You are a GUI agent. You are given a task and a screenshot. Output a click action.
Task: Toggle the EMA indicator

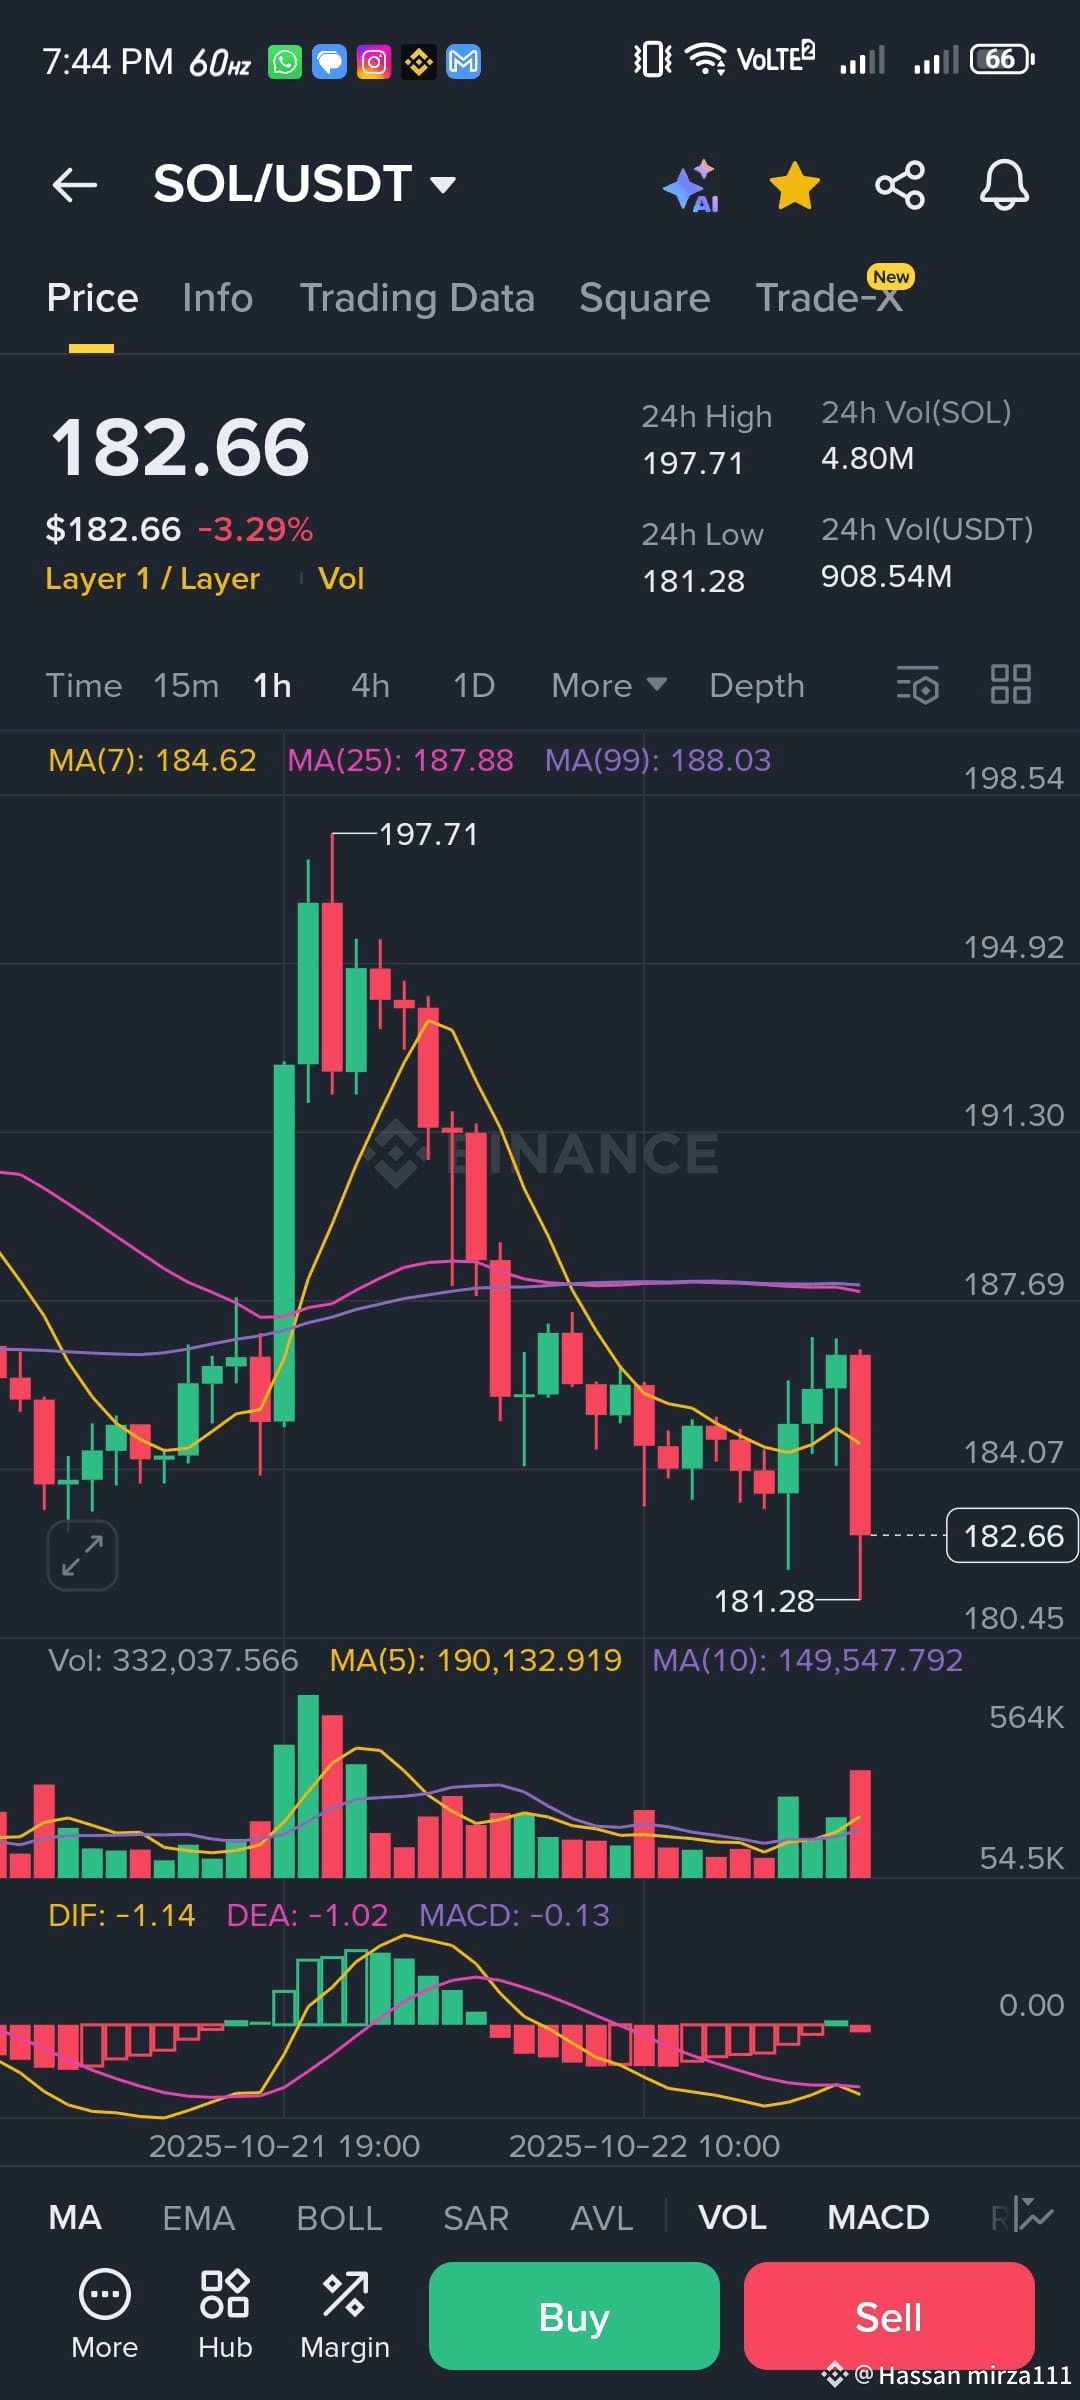pyautogui.click(x=198, y=2218)
